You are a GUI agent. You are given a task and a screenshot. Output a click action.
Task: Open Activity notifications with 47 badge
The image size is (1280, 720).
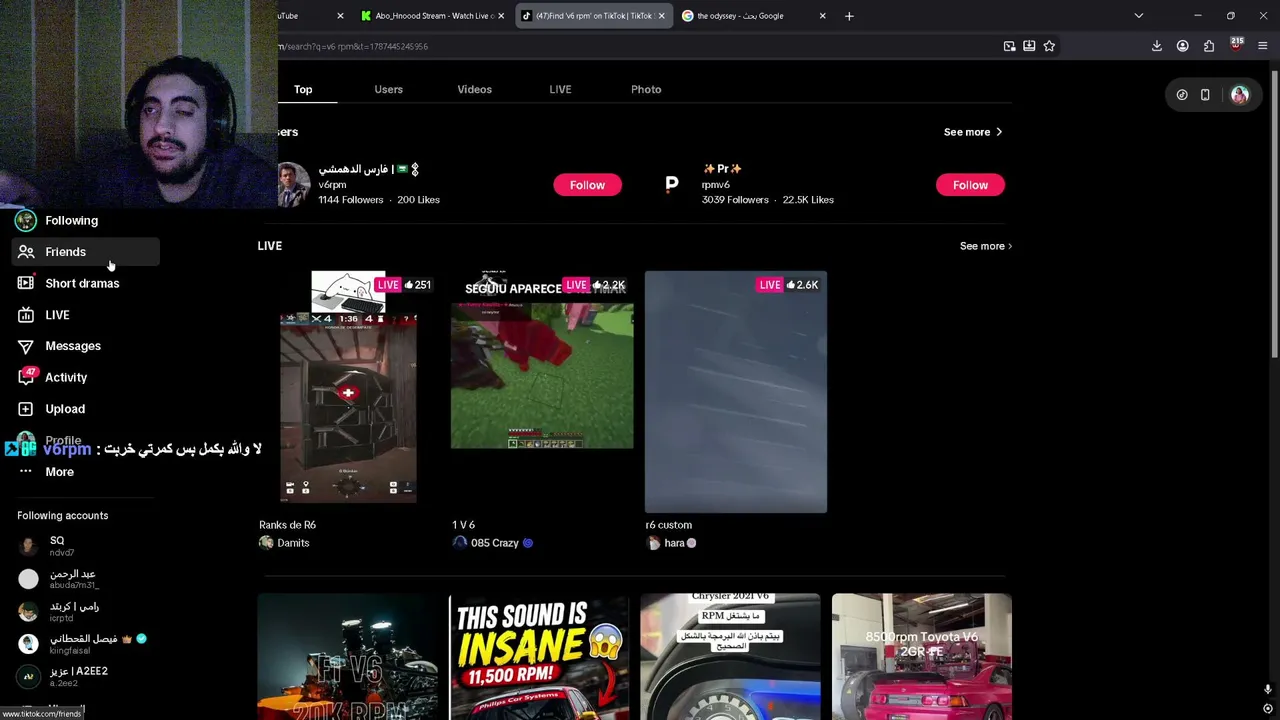pyautogui.click(x=66, y=377)
